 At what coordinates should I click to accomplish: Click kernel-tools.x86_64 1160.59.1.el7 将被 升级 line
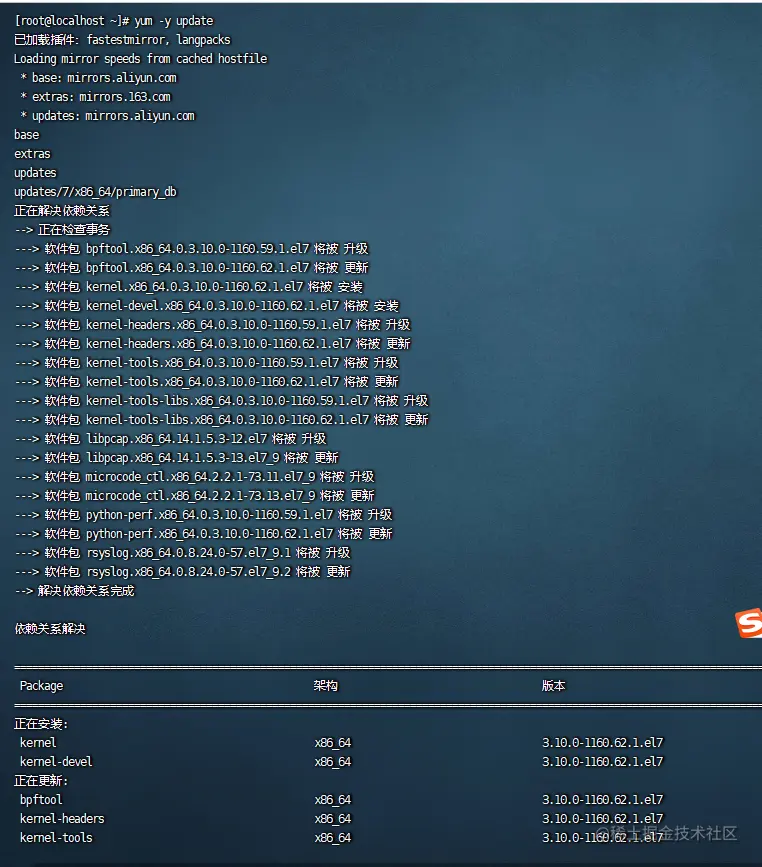pos(206,363)
